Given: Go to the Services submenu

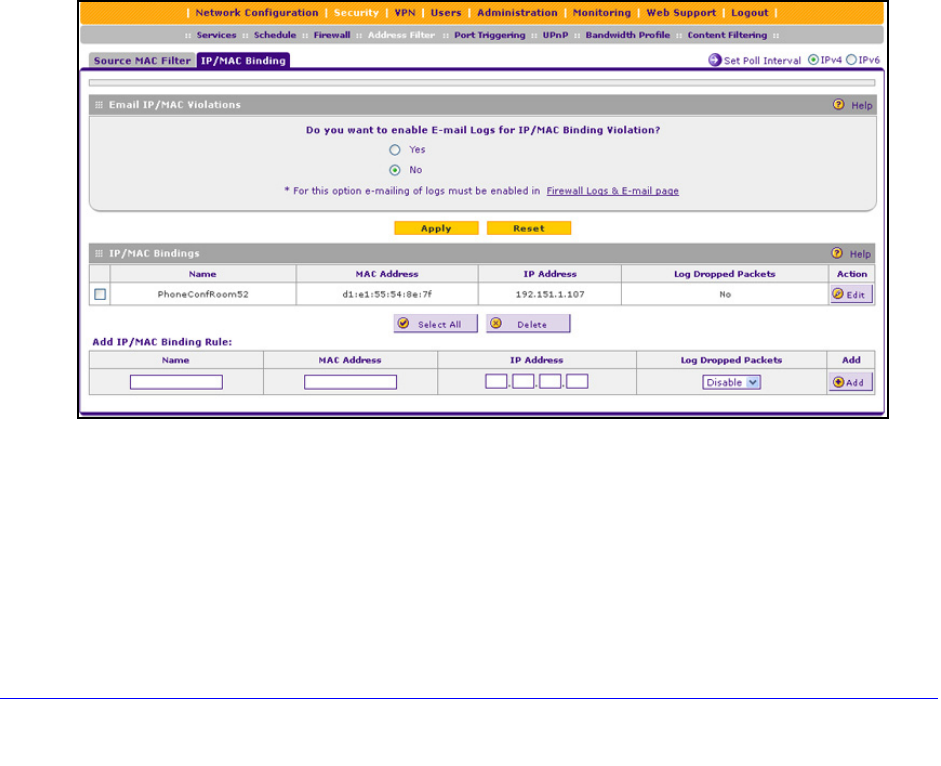Looking at the screenshot, I should [217, 35].
